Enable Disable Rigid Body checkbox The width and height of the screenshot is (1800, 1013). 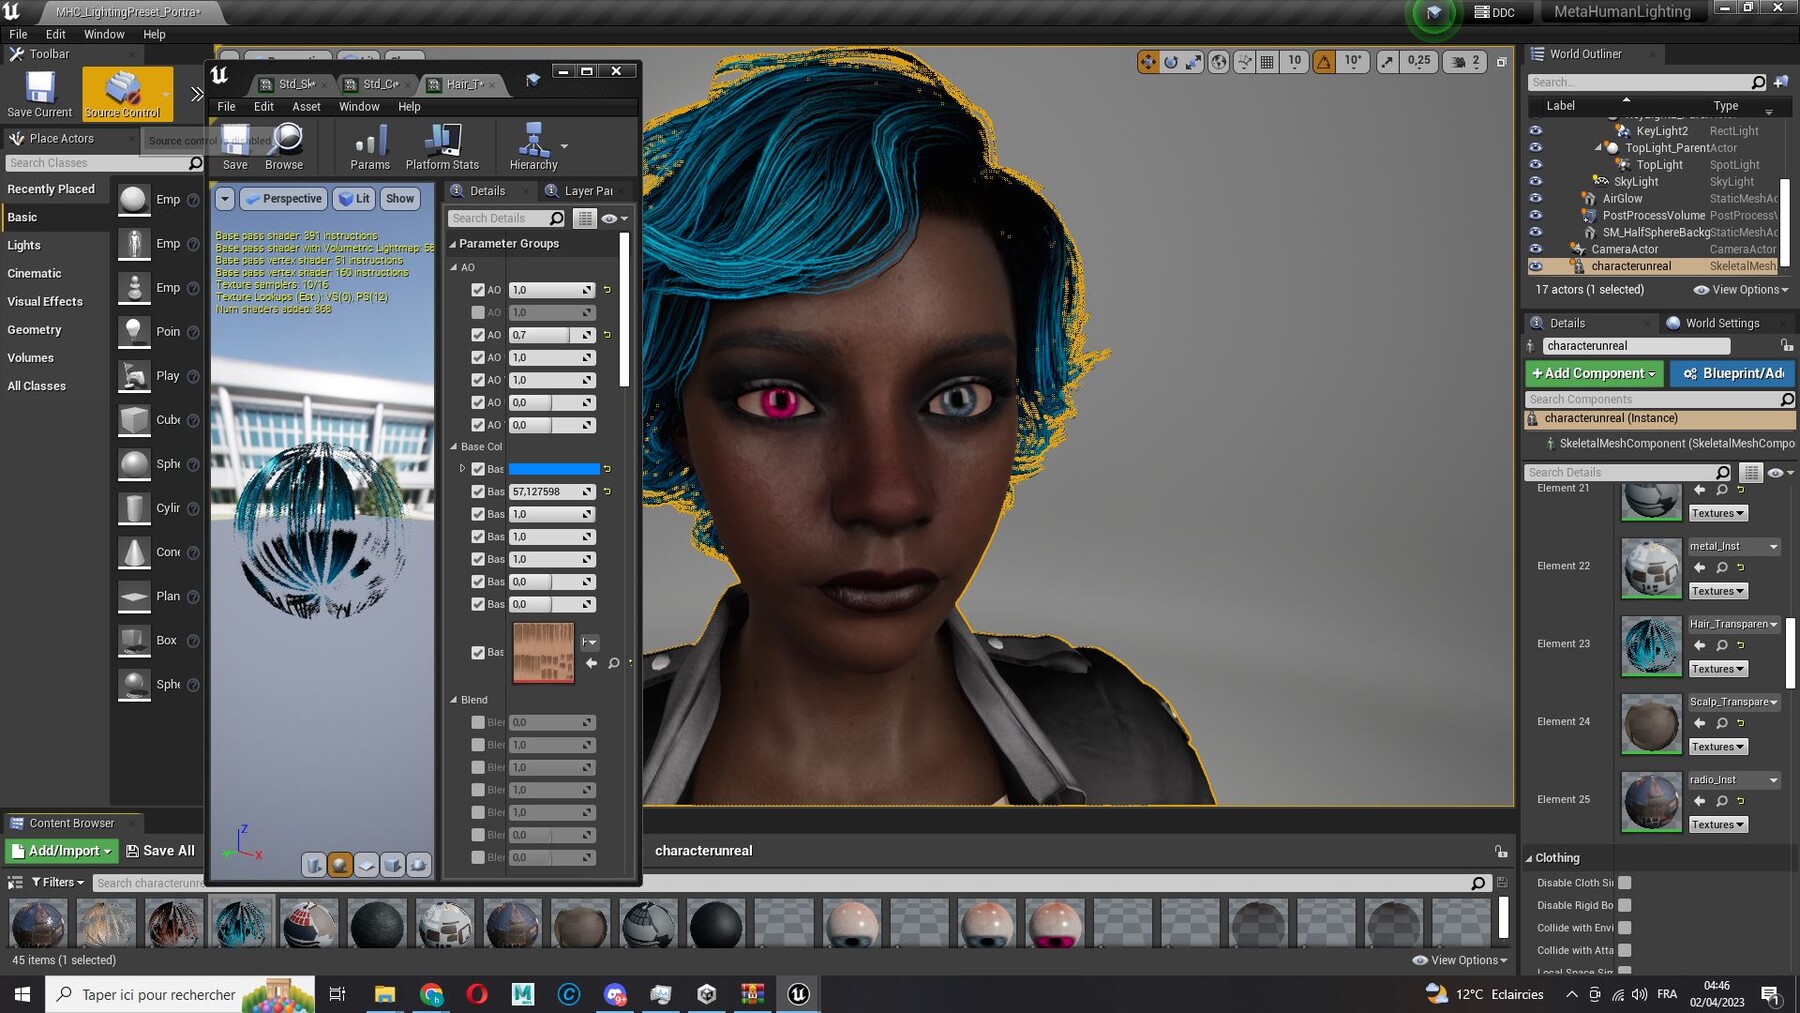click(x=1625, y=906)
